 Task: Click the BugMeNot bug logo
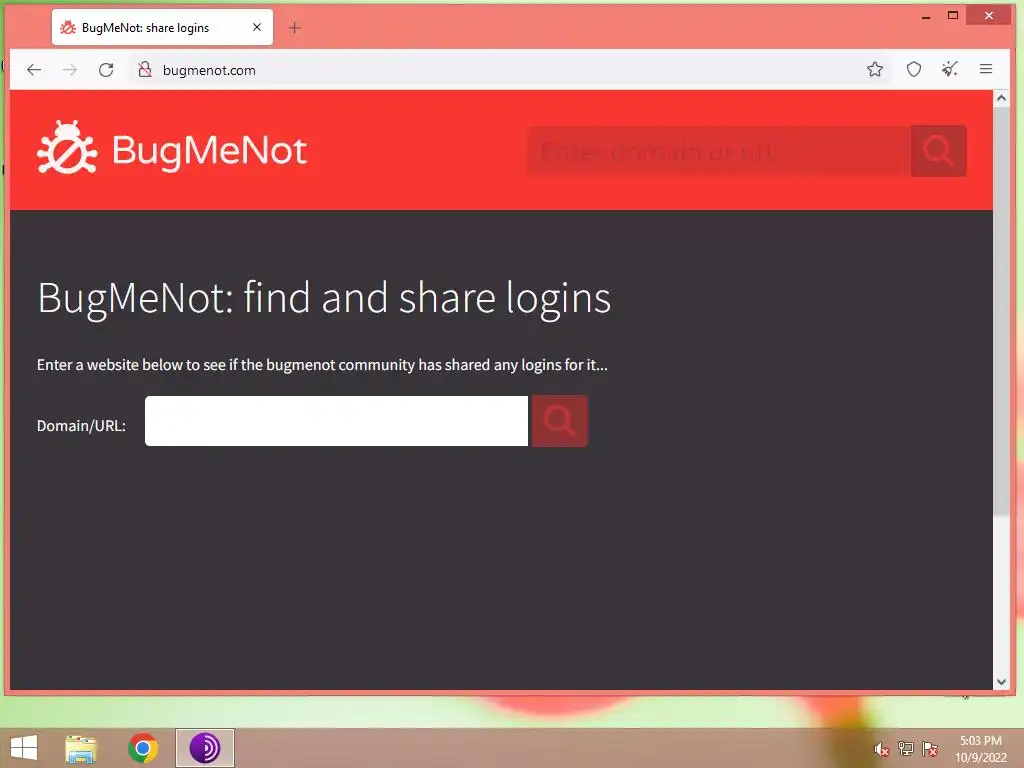pos(67,148)
